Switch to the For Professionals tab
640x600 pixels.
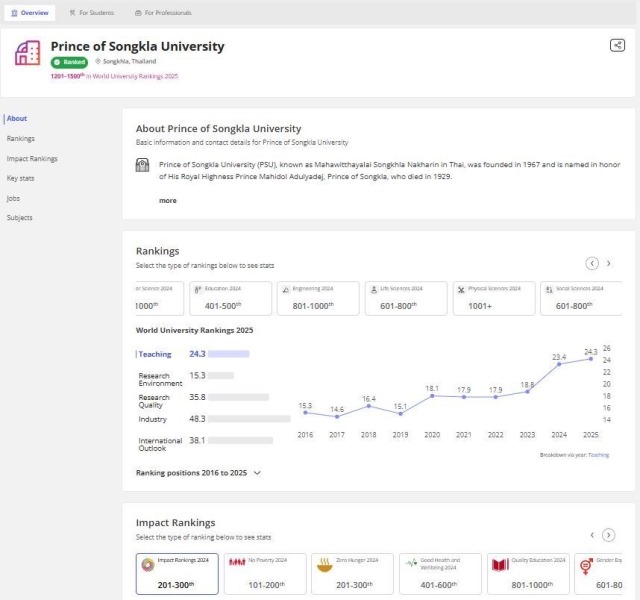pos(163,13)
